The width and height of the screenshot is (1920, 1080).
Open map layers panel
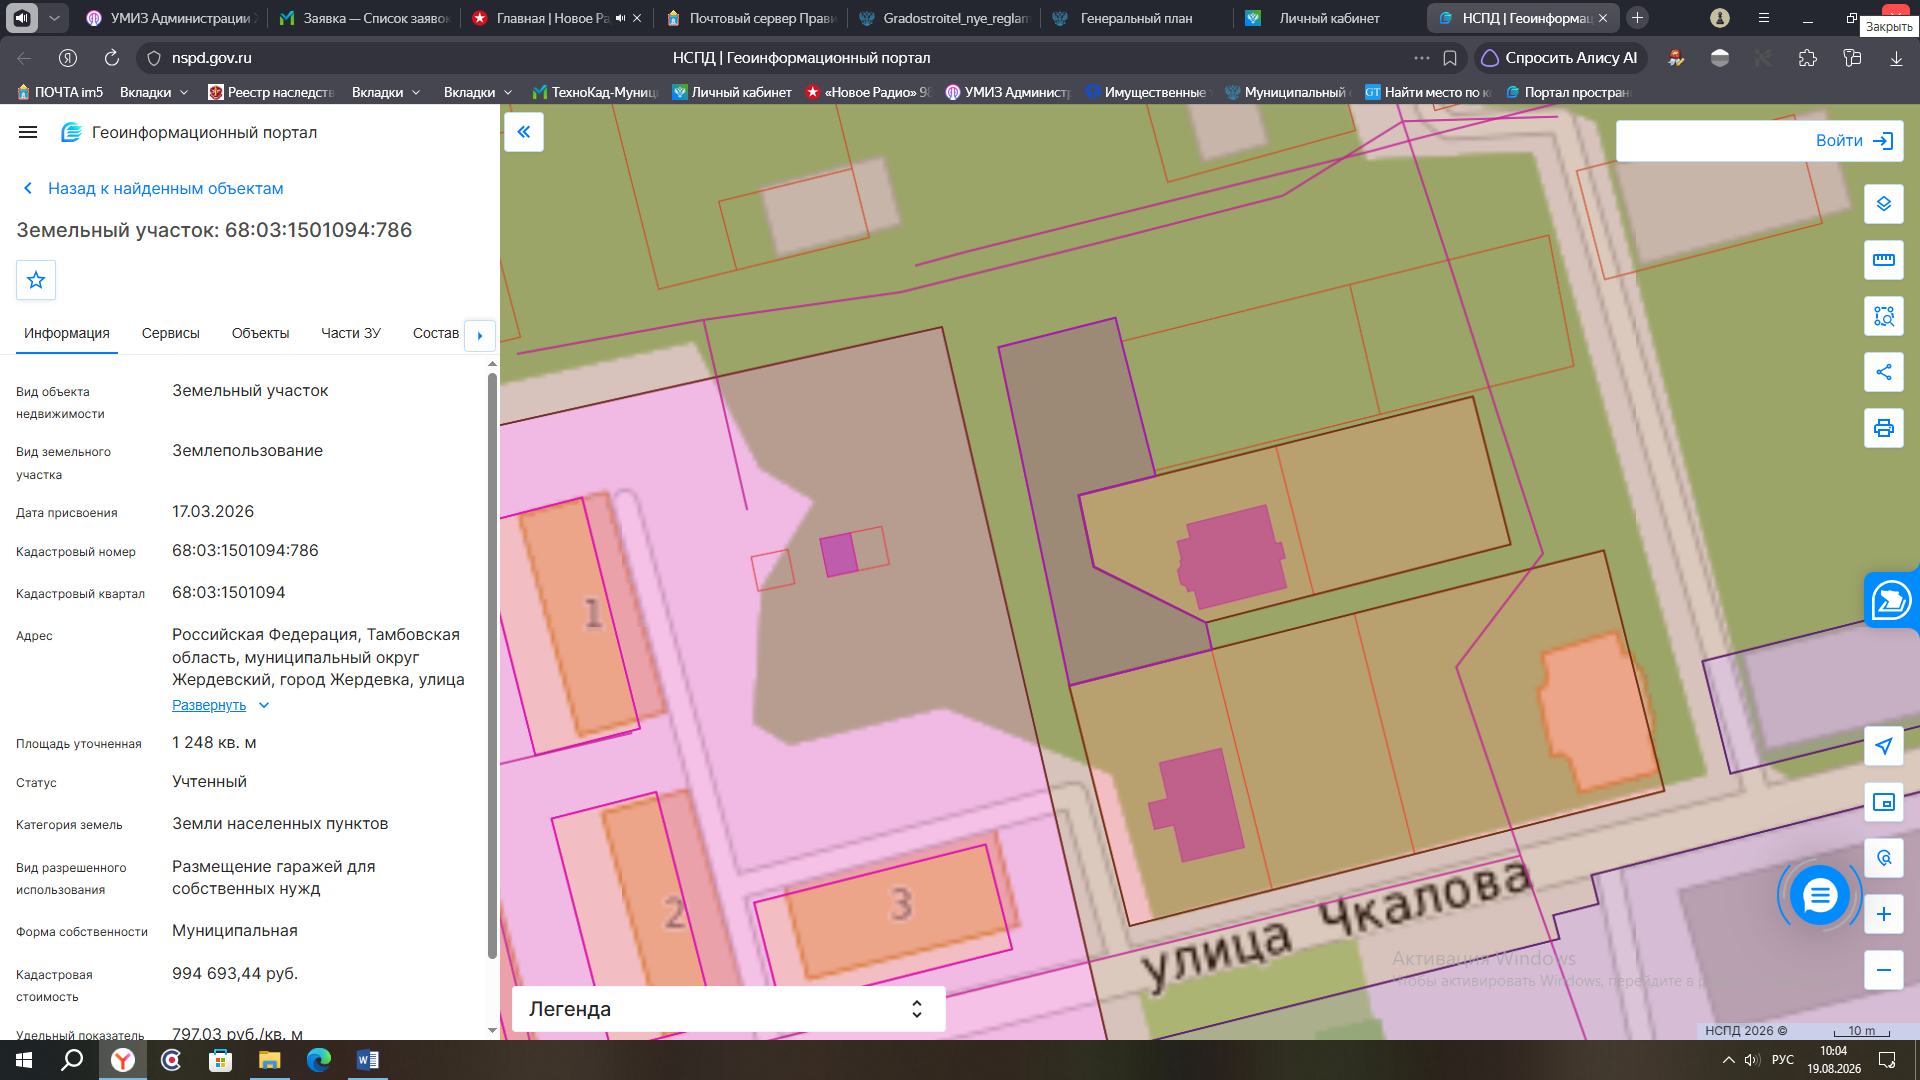pyautogui.click(x=1884, y=204)
